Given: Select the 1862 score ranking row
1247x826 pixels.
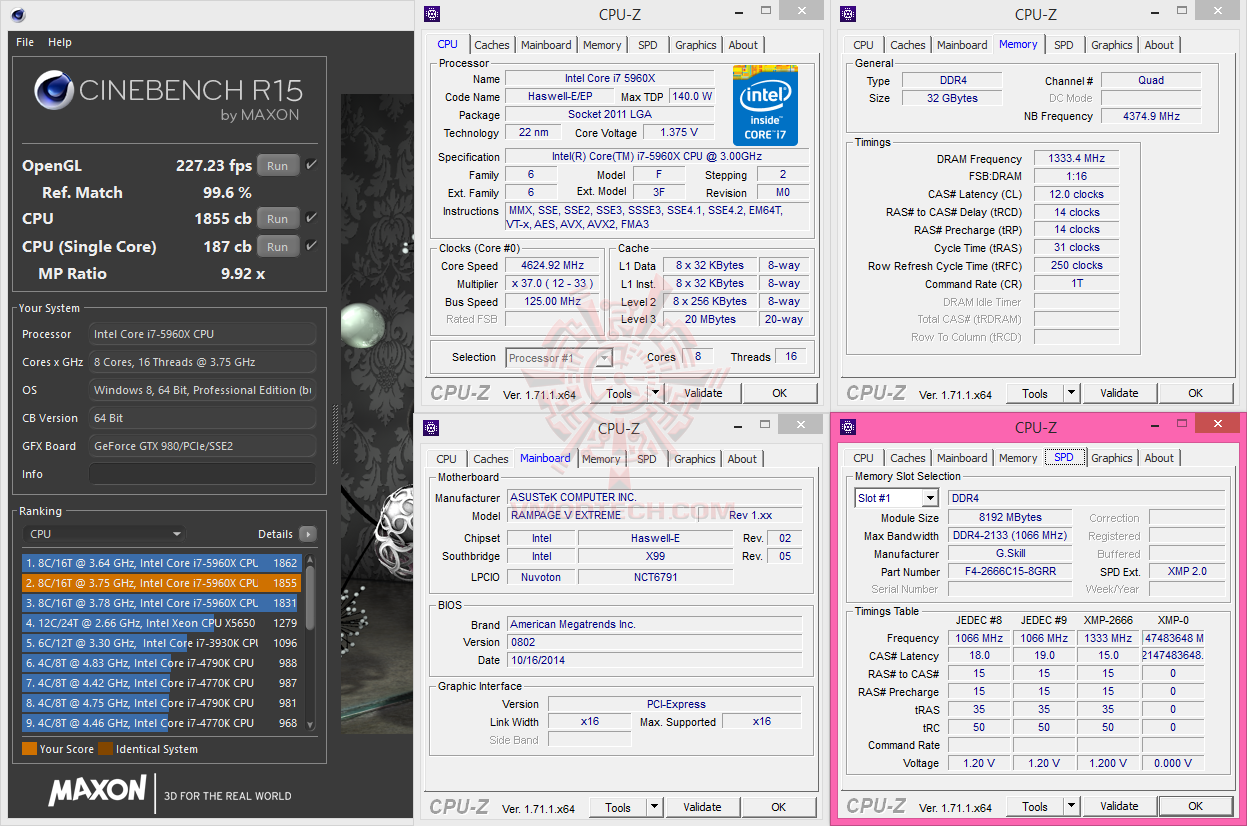Looking at the screenshot, I should tap(161, 563).
